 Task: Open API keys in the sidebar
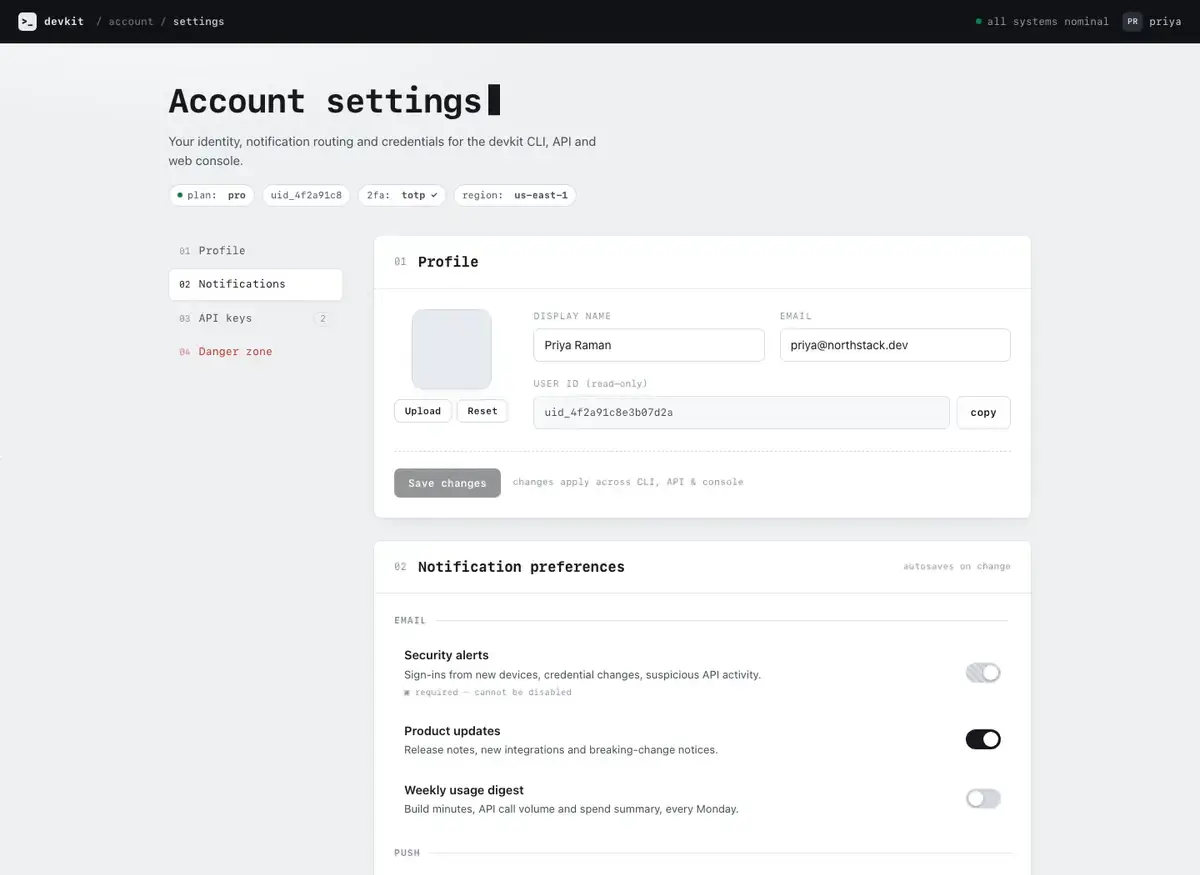255,318
